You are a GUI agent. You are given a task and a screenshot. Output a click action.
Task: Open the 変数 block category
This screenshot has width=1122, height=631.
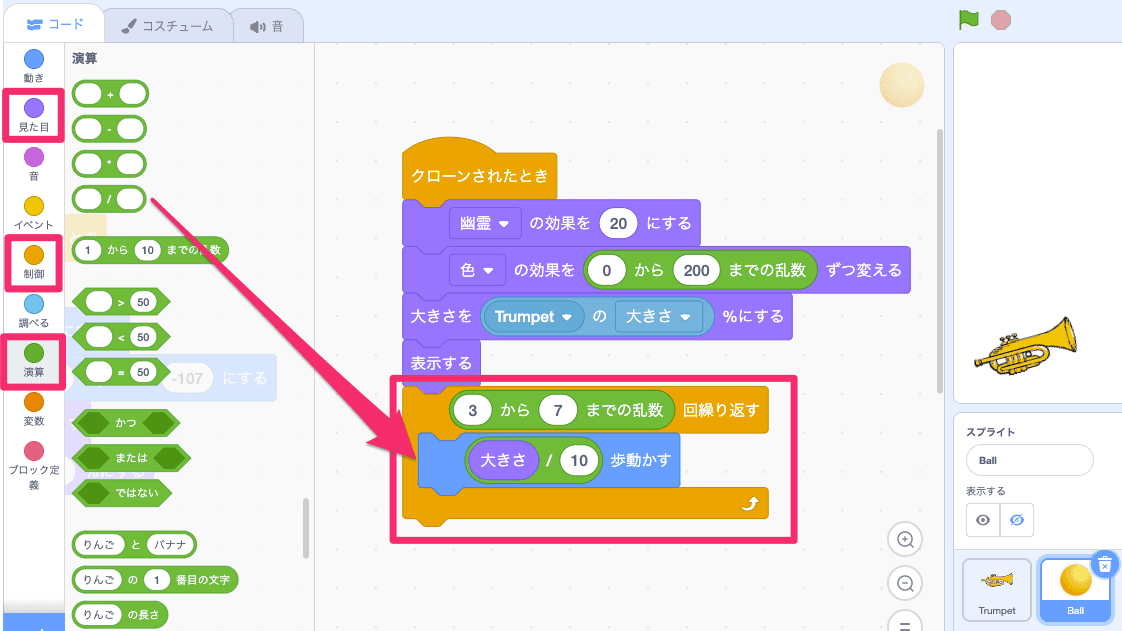tap(34, 410)
